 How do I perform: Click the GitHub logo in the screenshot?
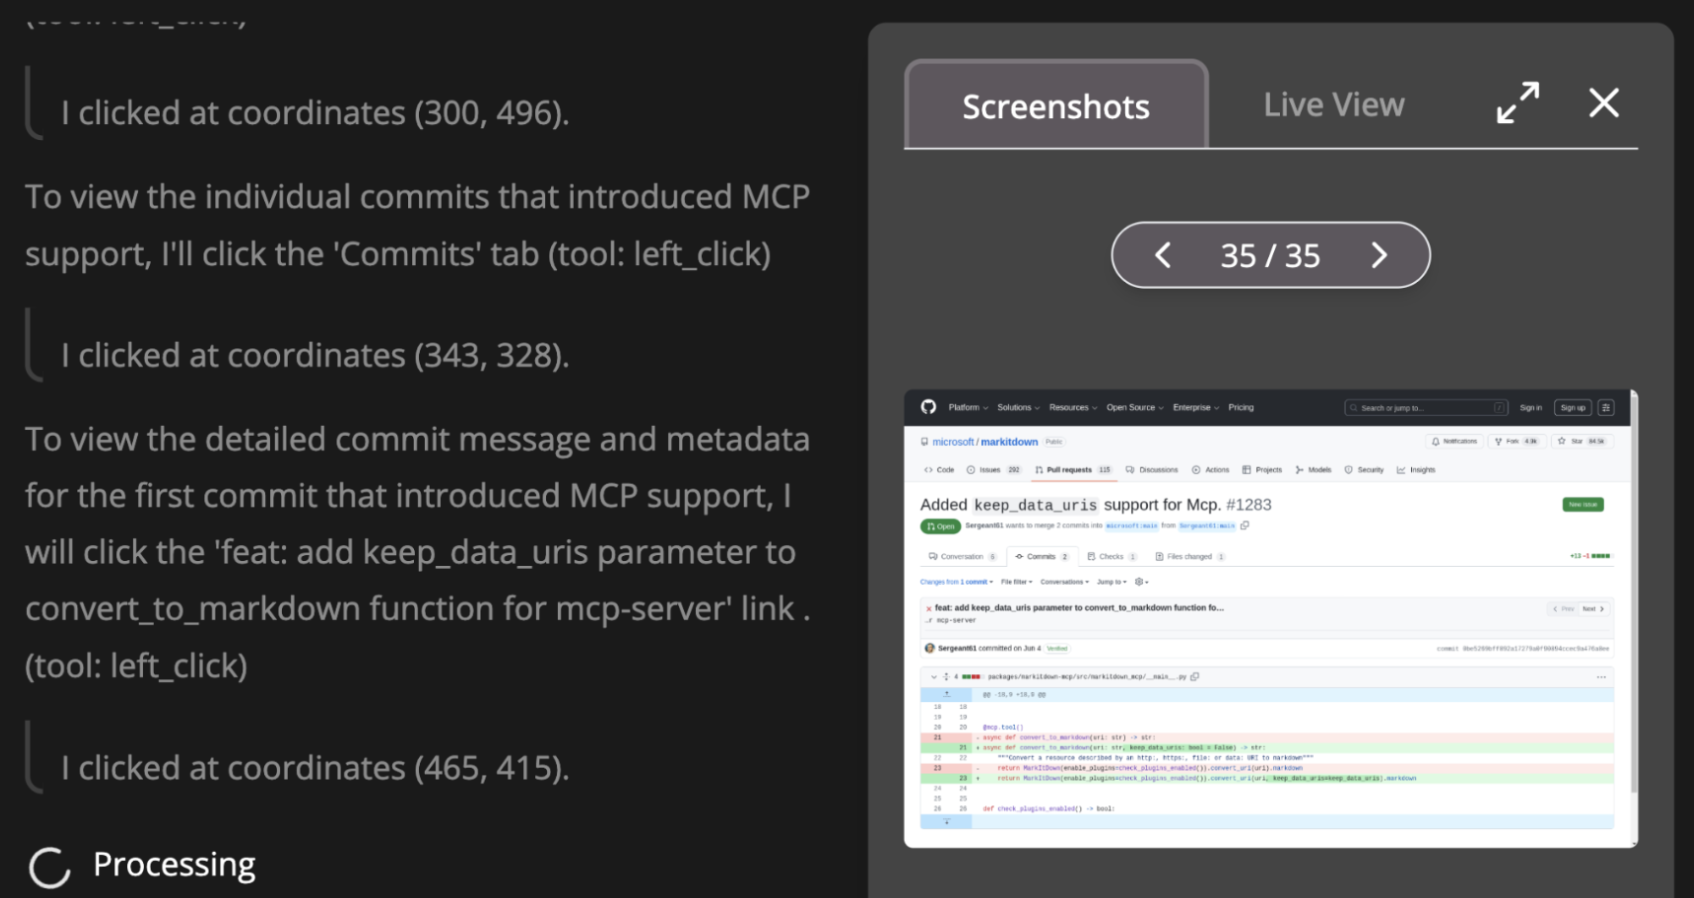pos(928,407)
